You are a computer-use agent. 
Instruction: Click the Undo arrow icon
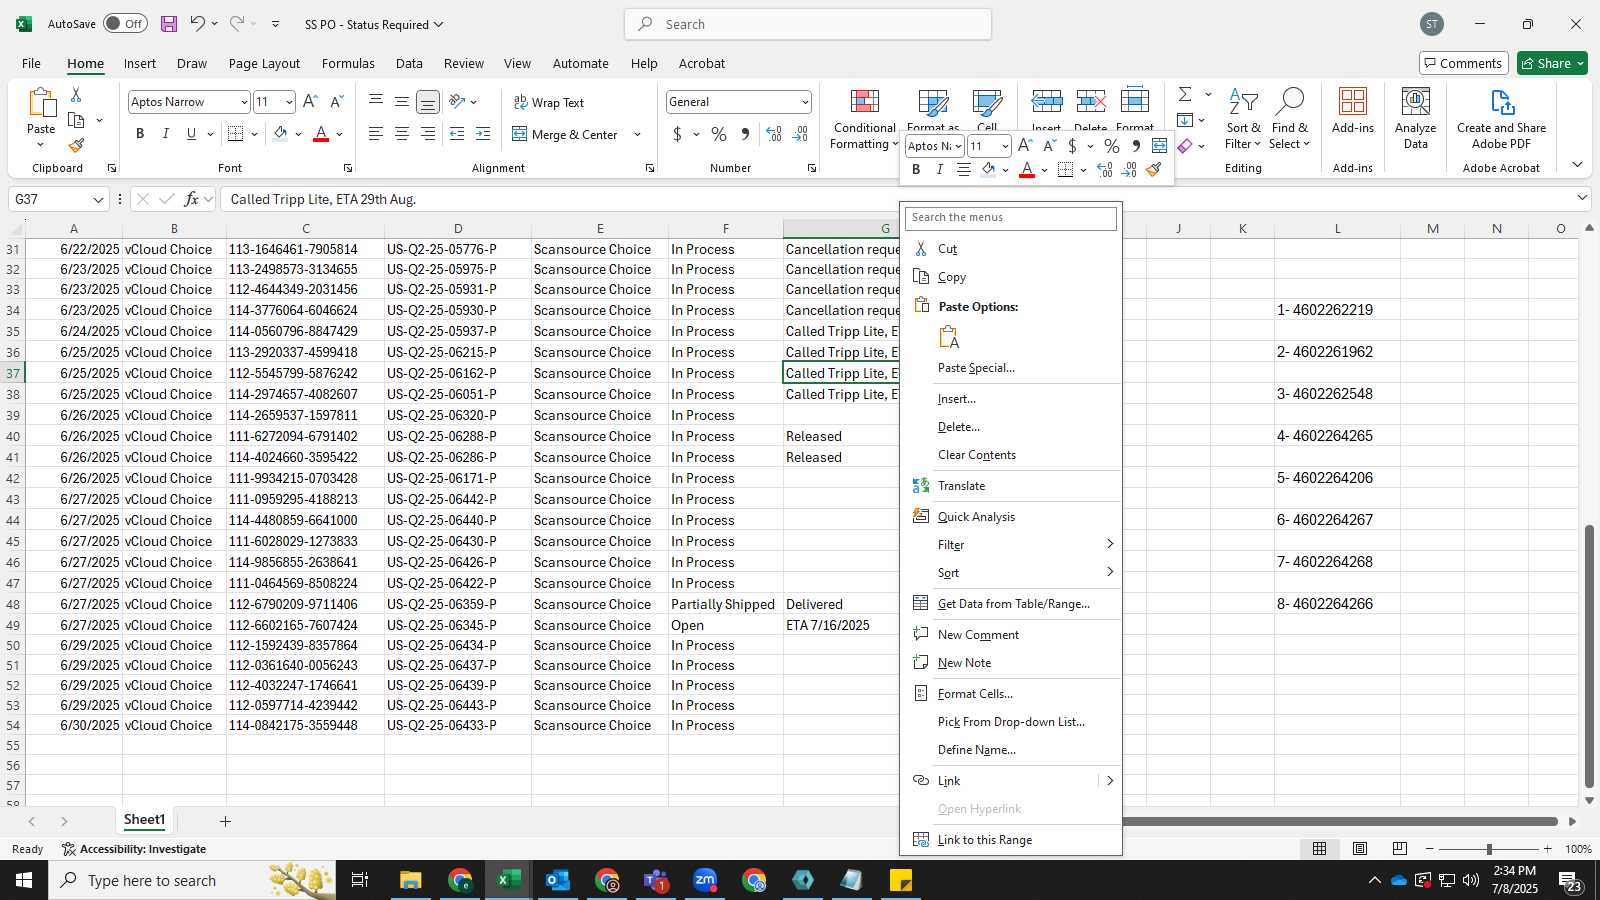tap(197, 23)
